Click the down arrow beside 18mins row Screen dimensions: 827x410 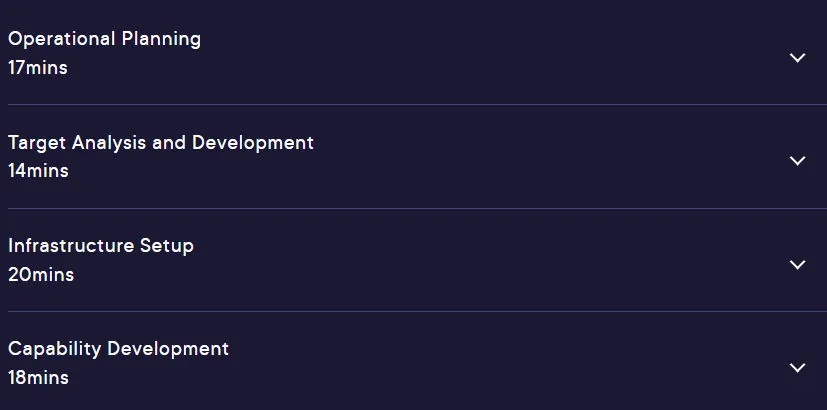coord(797,367)
